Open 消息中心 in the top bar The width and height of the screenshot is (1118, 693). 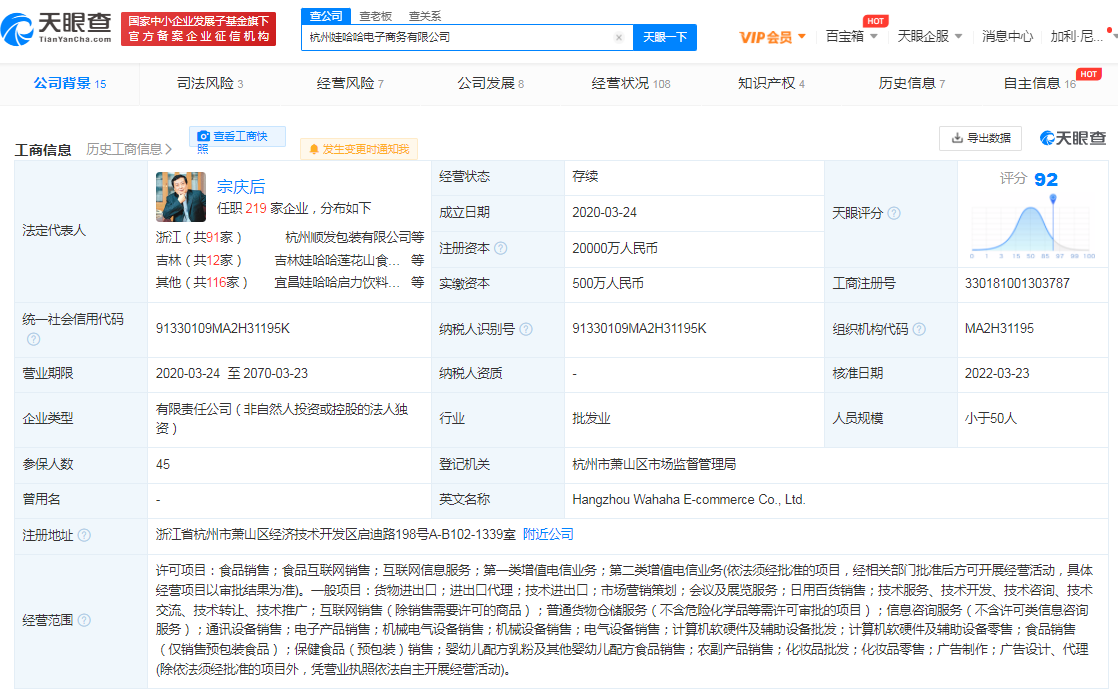click(x=1007, y=36)
